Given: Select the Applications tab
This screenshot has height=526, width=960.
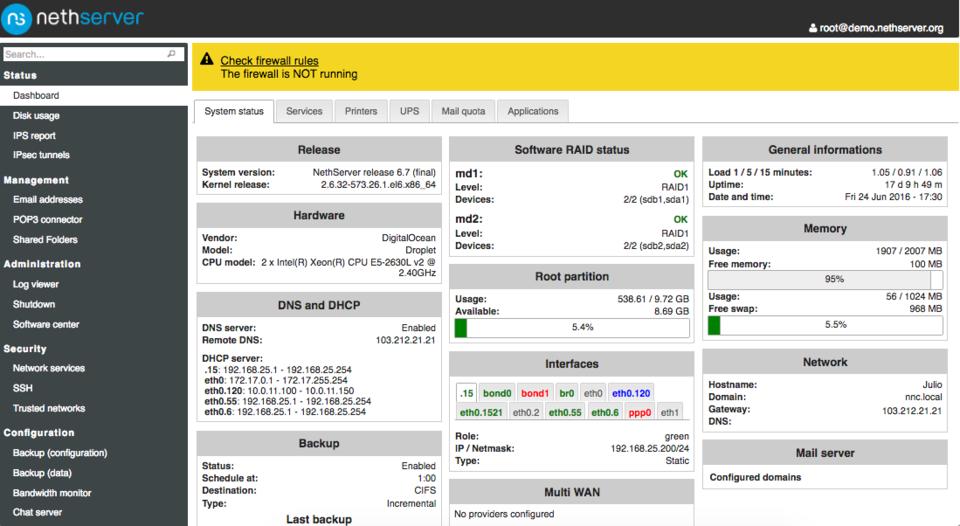Looking at the screenshot, I should click(532, 111).
